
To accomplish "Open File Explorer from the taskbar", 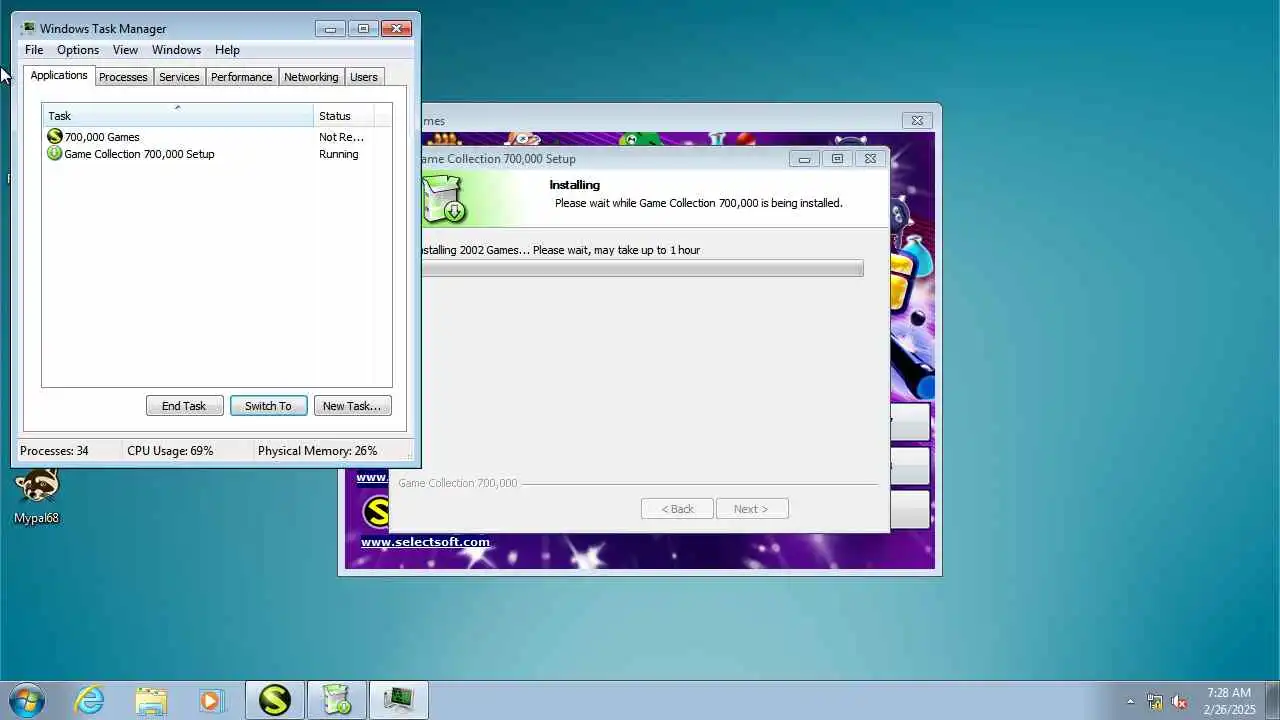I will 151,700.
